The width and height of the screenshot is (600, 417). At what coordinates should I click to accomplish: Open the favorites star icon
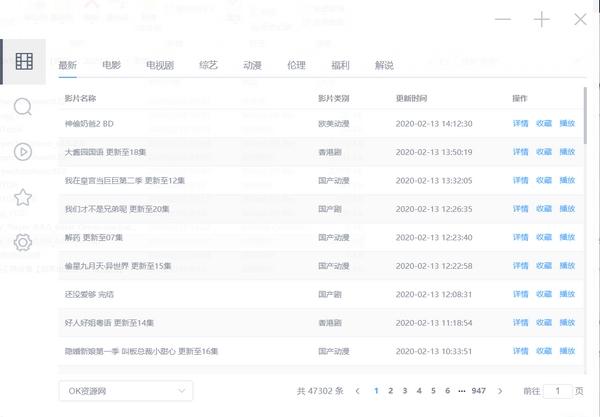23,197
